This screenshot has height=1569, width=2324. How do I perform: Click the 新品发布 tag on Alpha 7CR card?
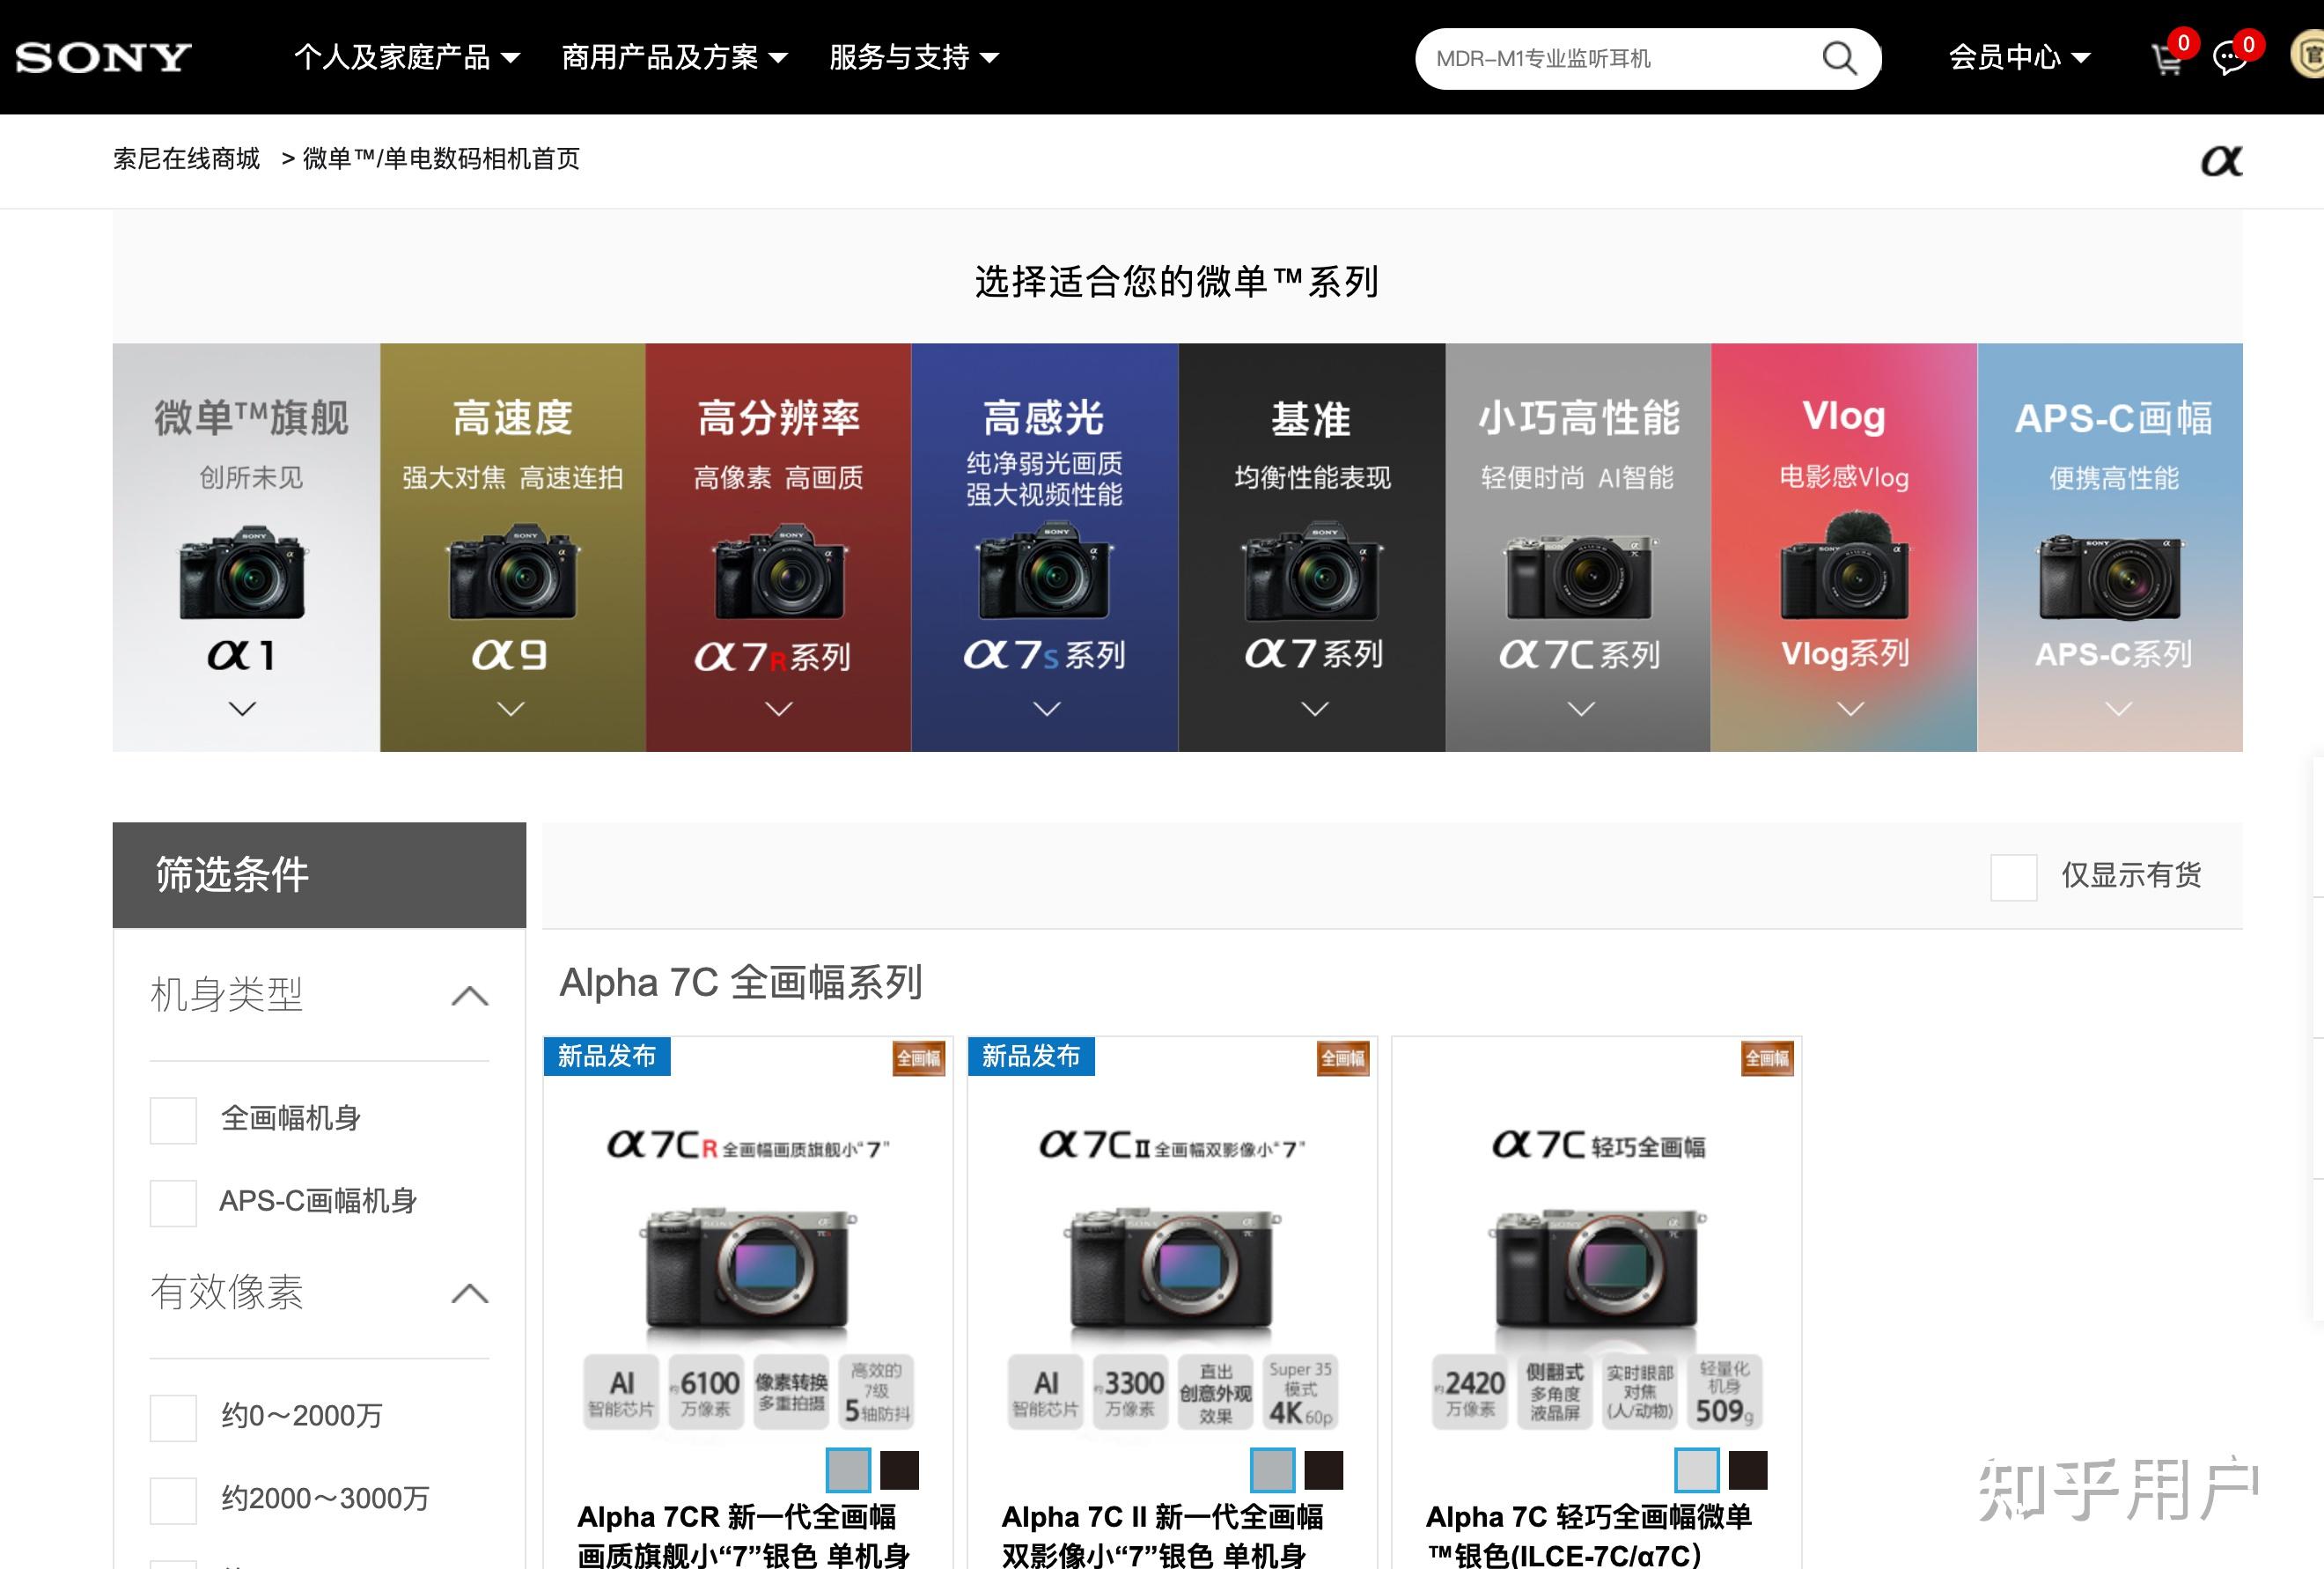(607, 1056)
